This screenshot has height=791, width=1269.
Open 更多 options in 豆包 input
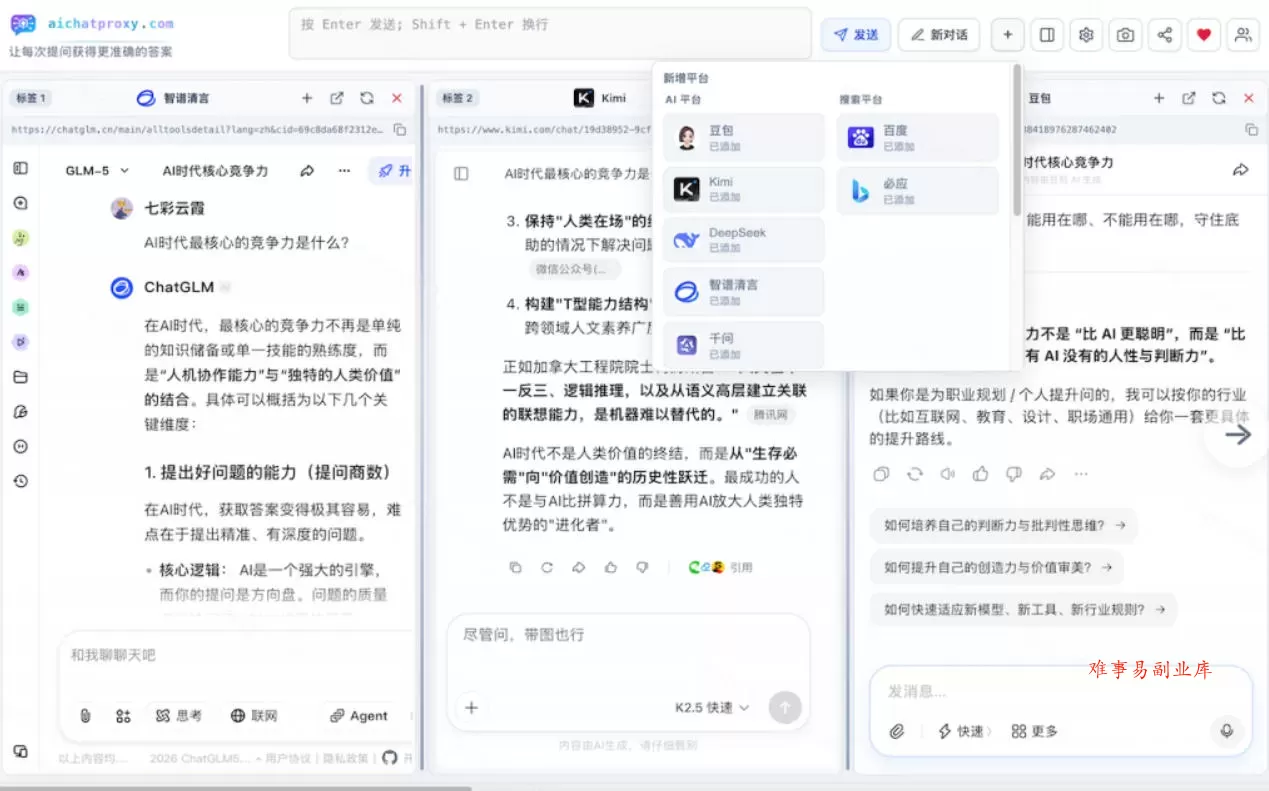pyautogui.click(x=1034, y=731)
